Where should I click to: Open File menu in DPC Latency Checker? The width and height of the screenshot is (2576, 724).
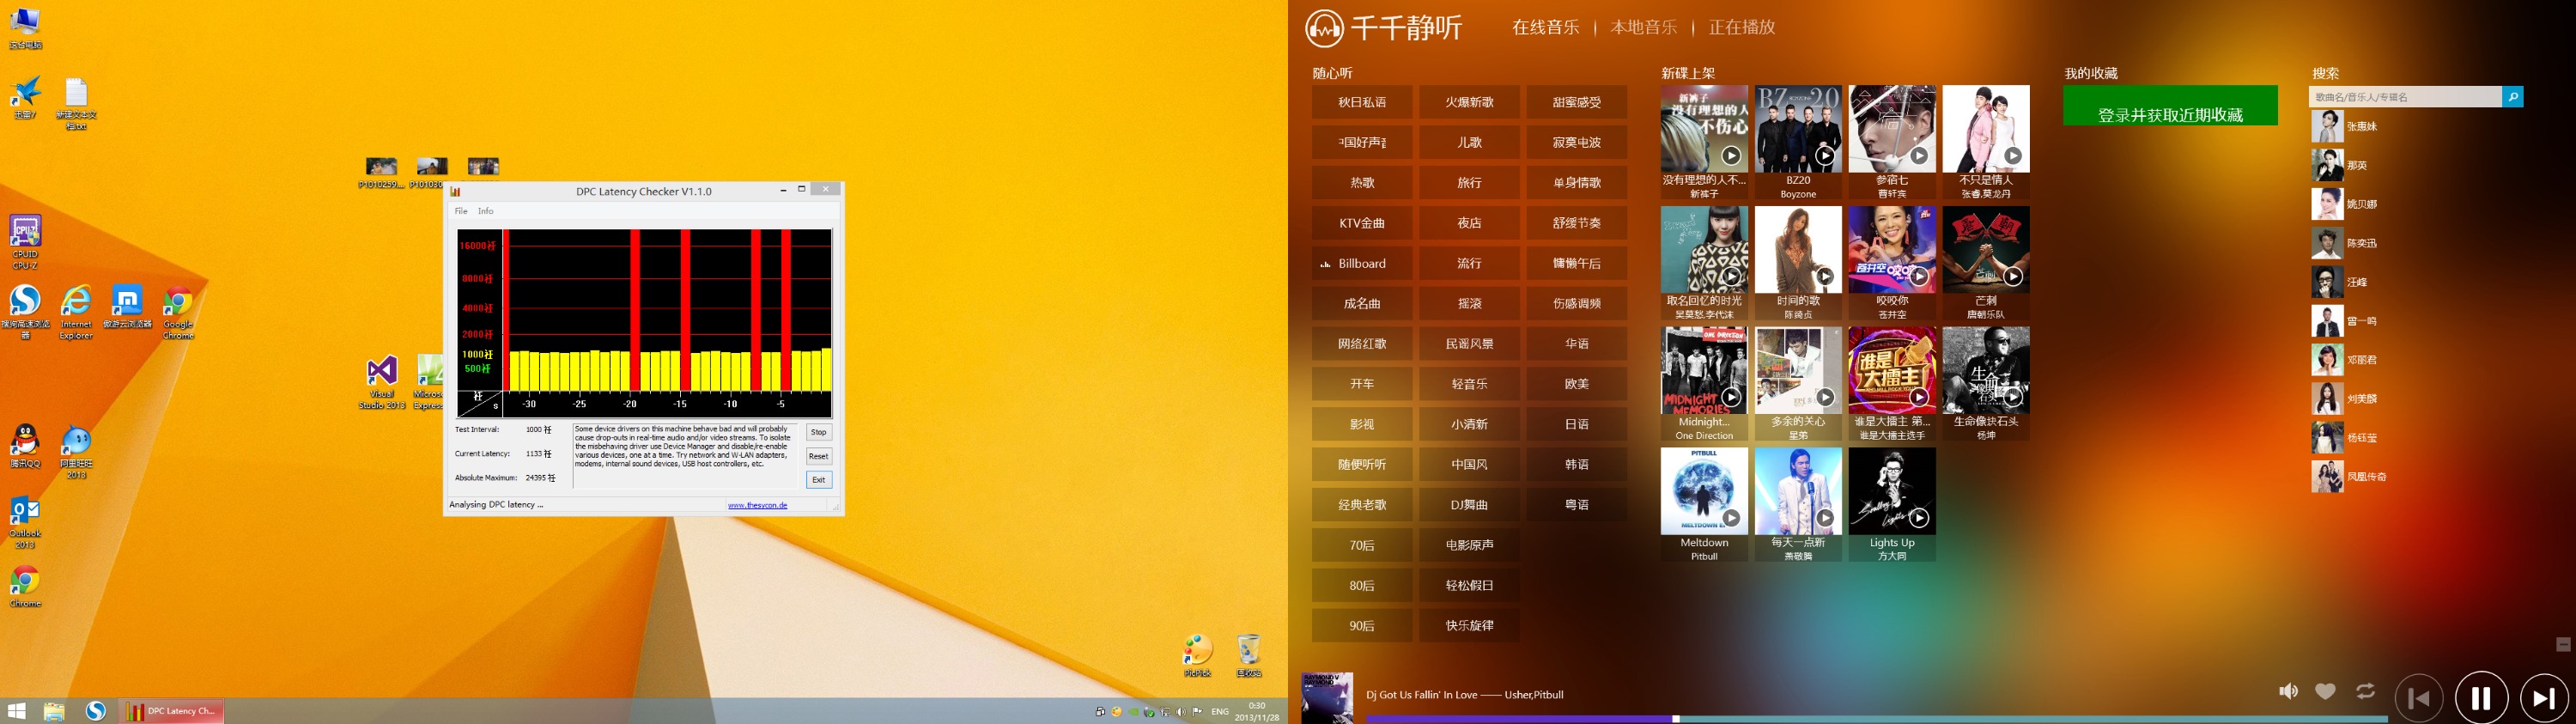[461, 211]
